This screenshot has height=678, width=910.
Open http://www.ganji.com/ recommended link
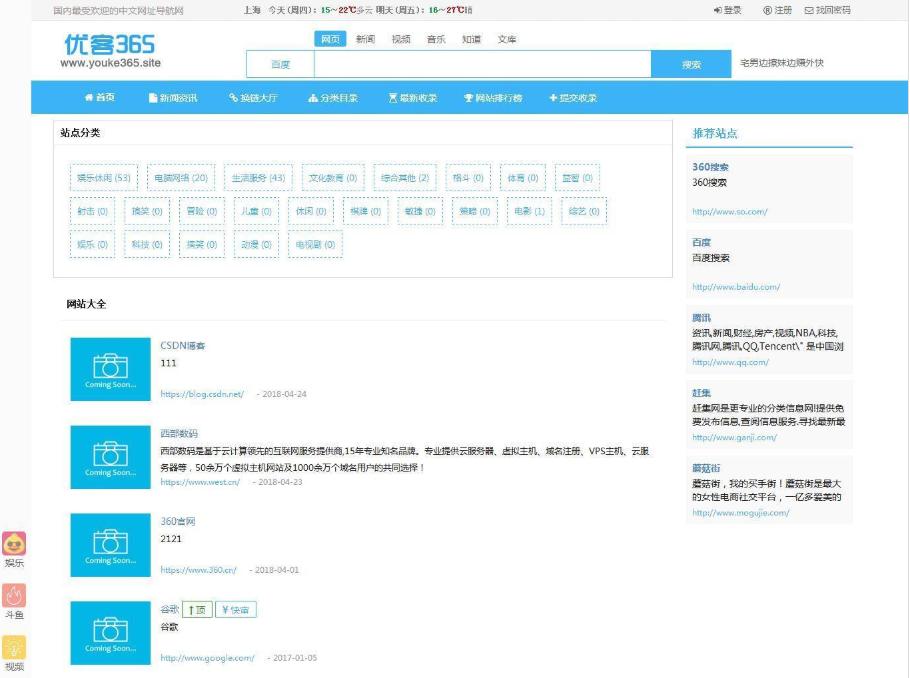pyautogui.click(x=734, y=437)
